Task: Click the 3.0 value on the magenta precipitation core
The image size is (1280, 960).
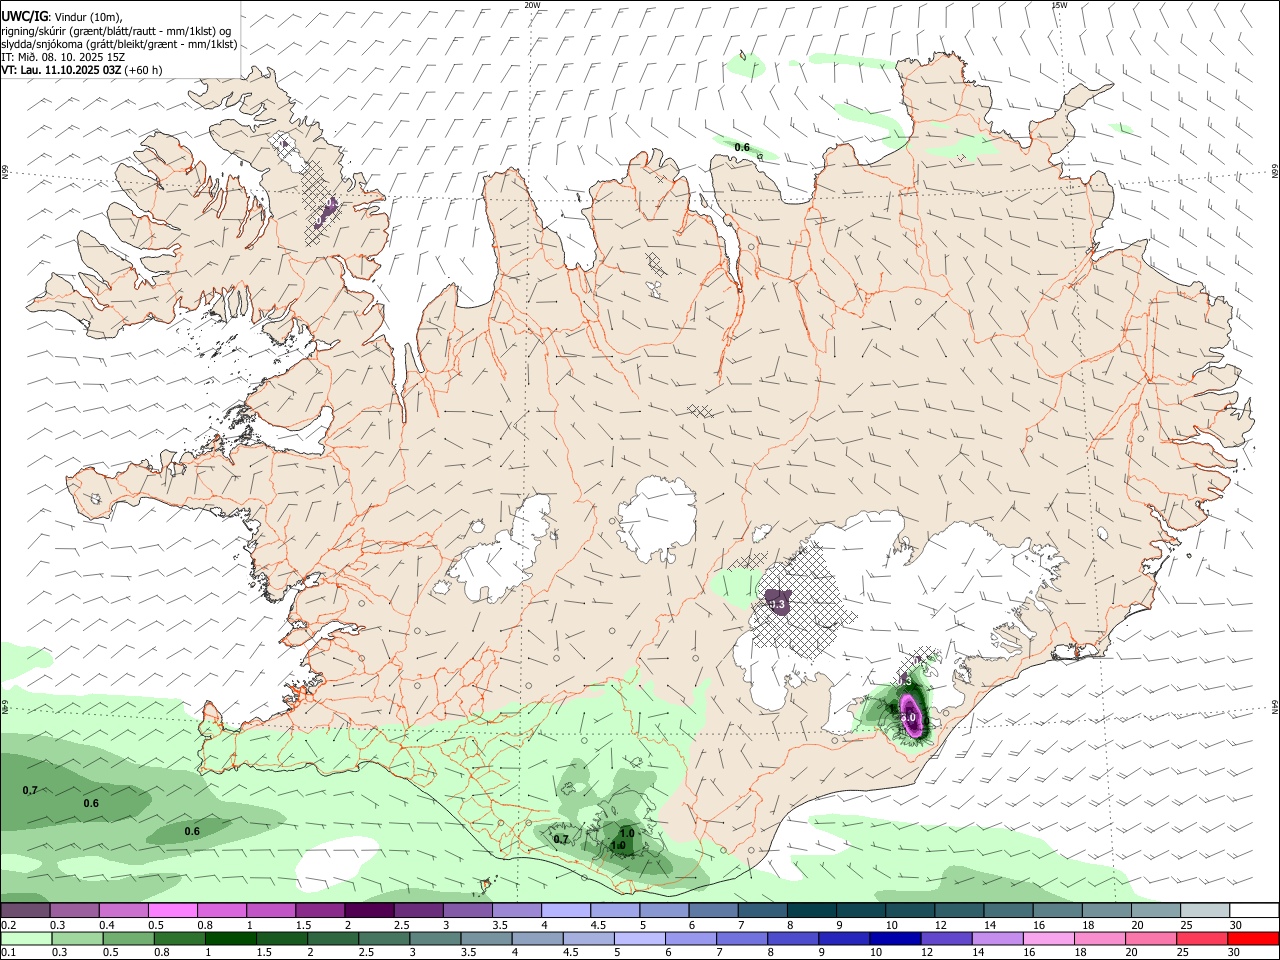Action: (x=909, y=717)
